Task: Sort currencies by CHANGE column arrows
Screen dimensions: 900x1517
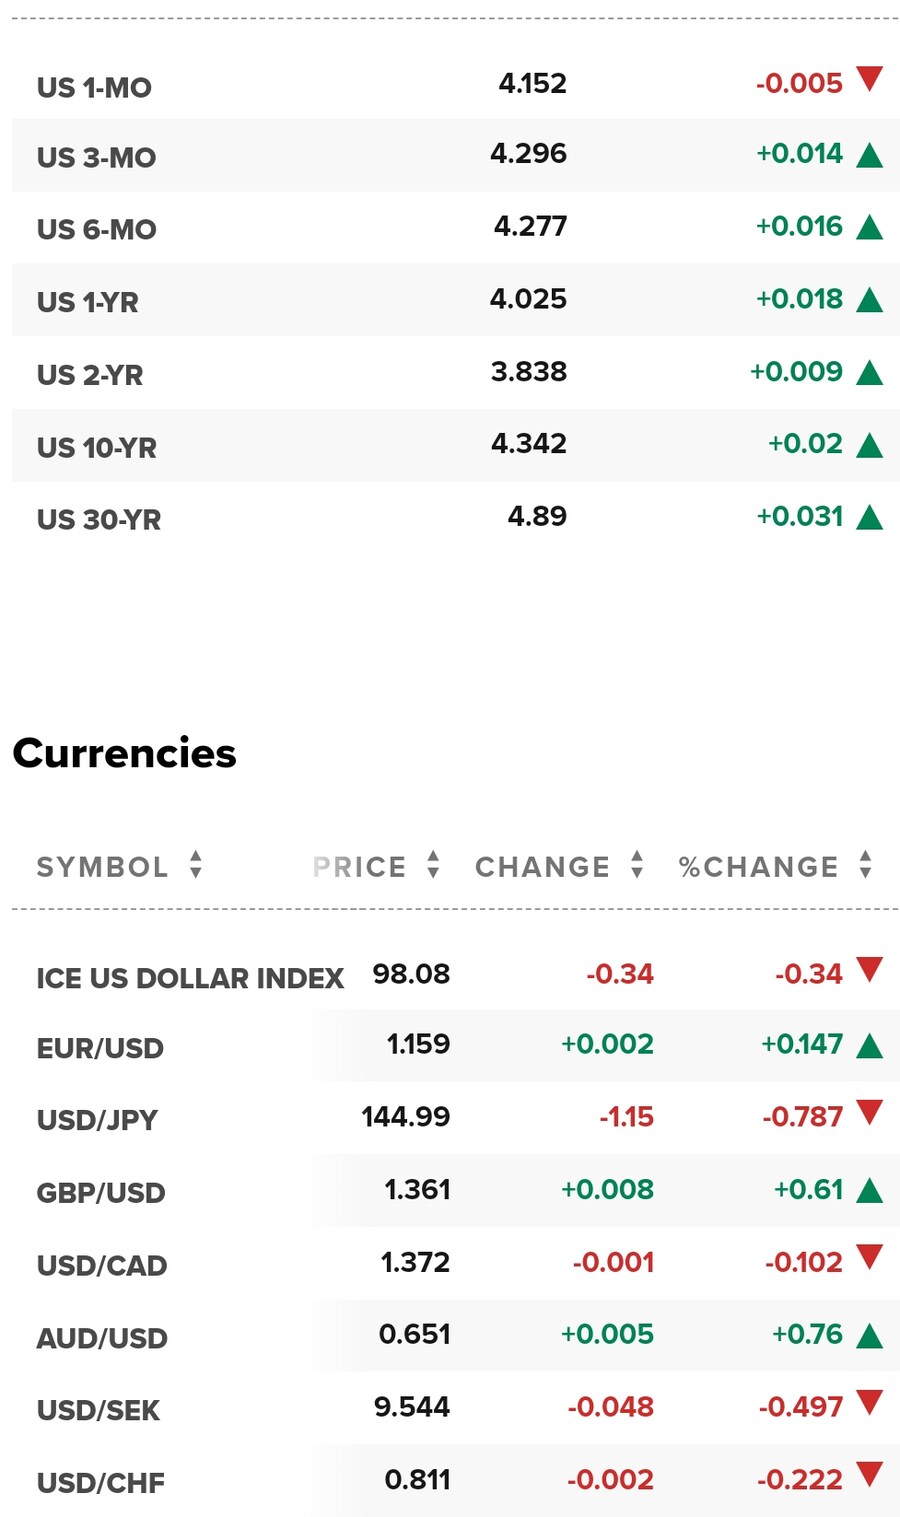Action: (637, 865)
